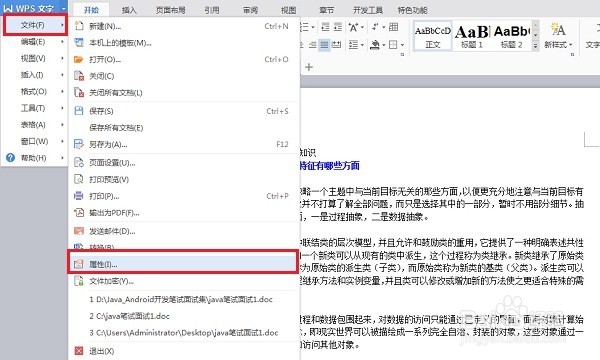Viewport: 600px width, 360px height.
Task: Apply the 标题 2 style thumbnail
Action: [512, 36]
